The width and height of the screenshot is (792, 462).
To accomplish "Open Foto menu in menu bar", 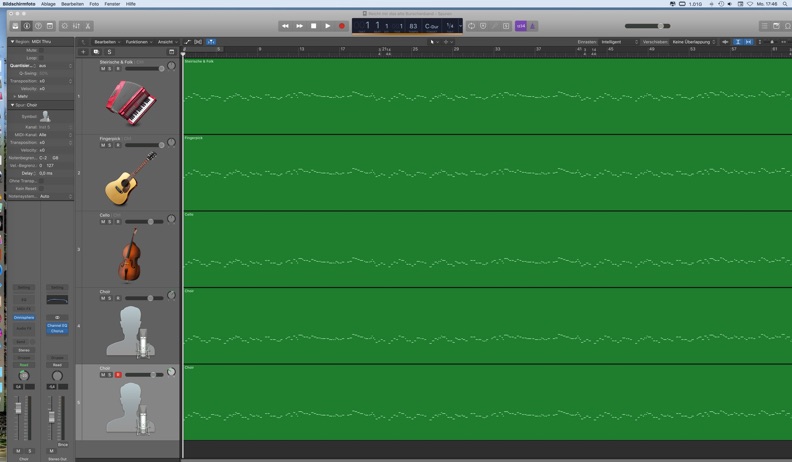I will pos(94,4).
